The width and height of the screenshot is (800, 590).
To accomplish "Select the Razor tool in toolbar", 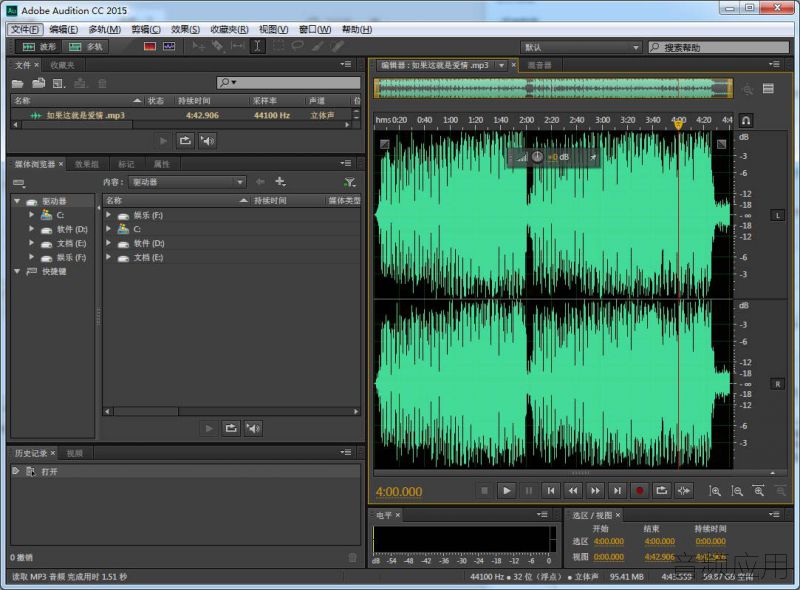I will point(218,46).
